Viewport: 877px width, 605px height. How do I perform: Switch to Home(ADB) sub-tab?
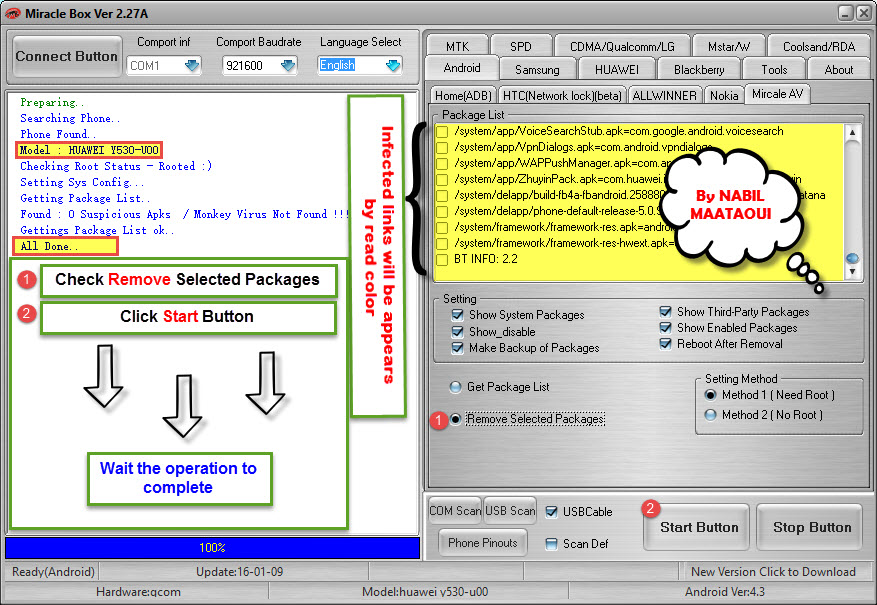click(x=463, y=96)
